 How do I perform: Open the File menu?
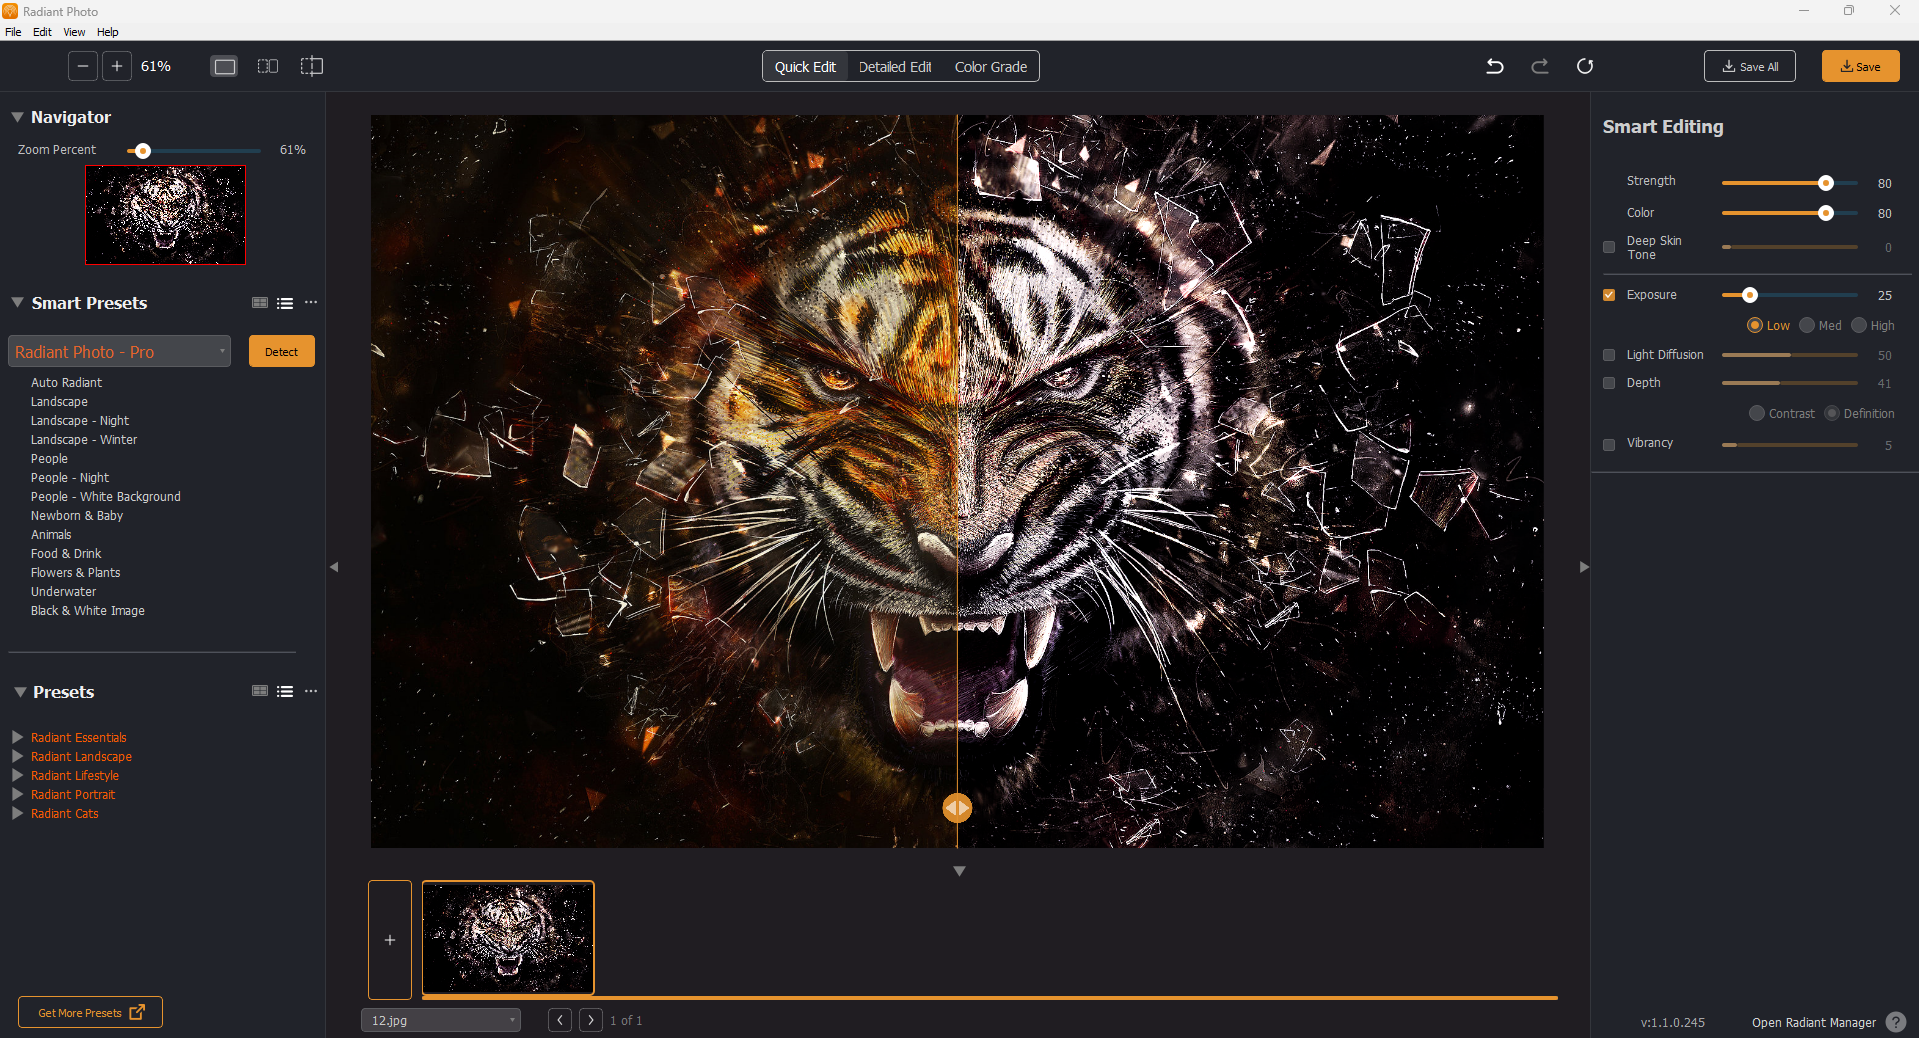coord(13,32)
